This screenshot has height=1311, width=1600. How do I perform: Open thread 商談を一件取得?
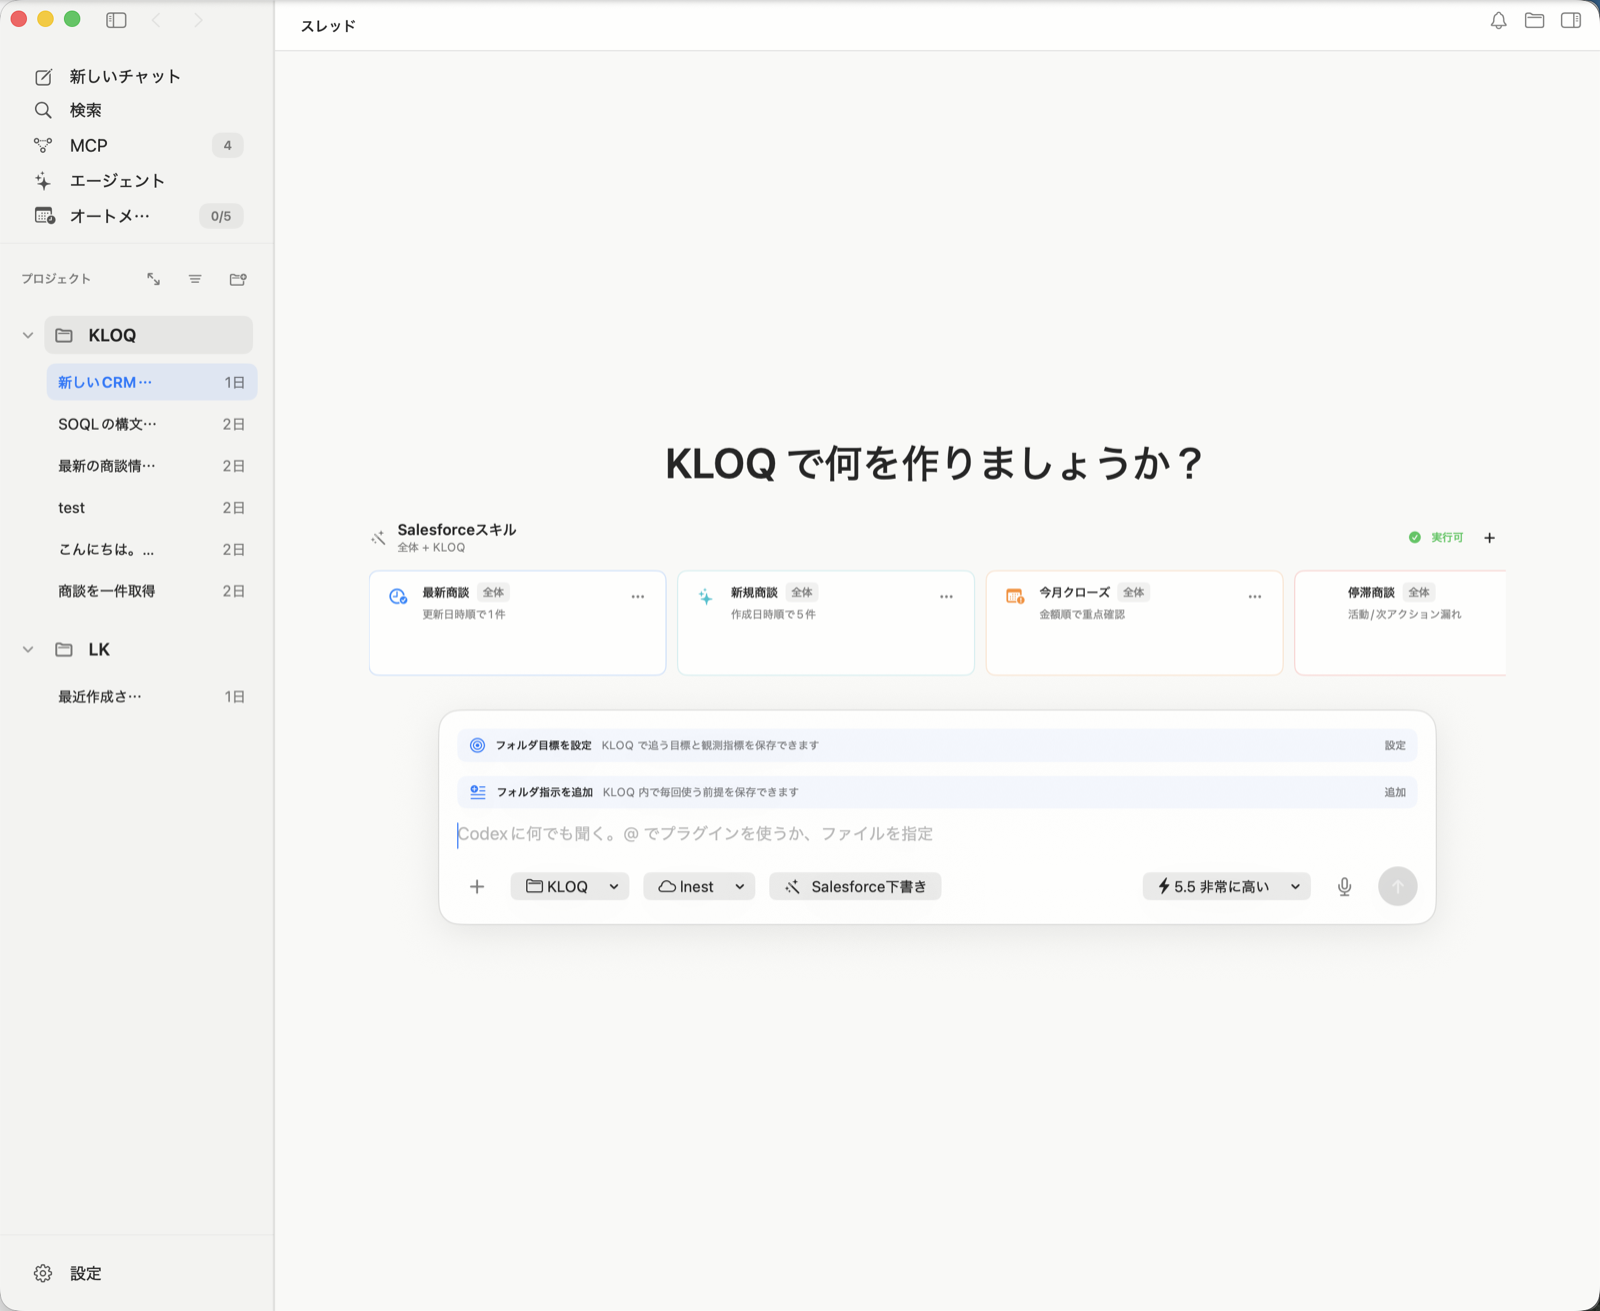point(152,591)
